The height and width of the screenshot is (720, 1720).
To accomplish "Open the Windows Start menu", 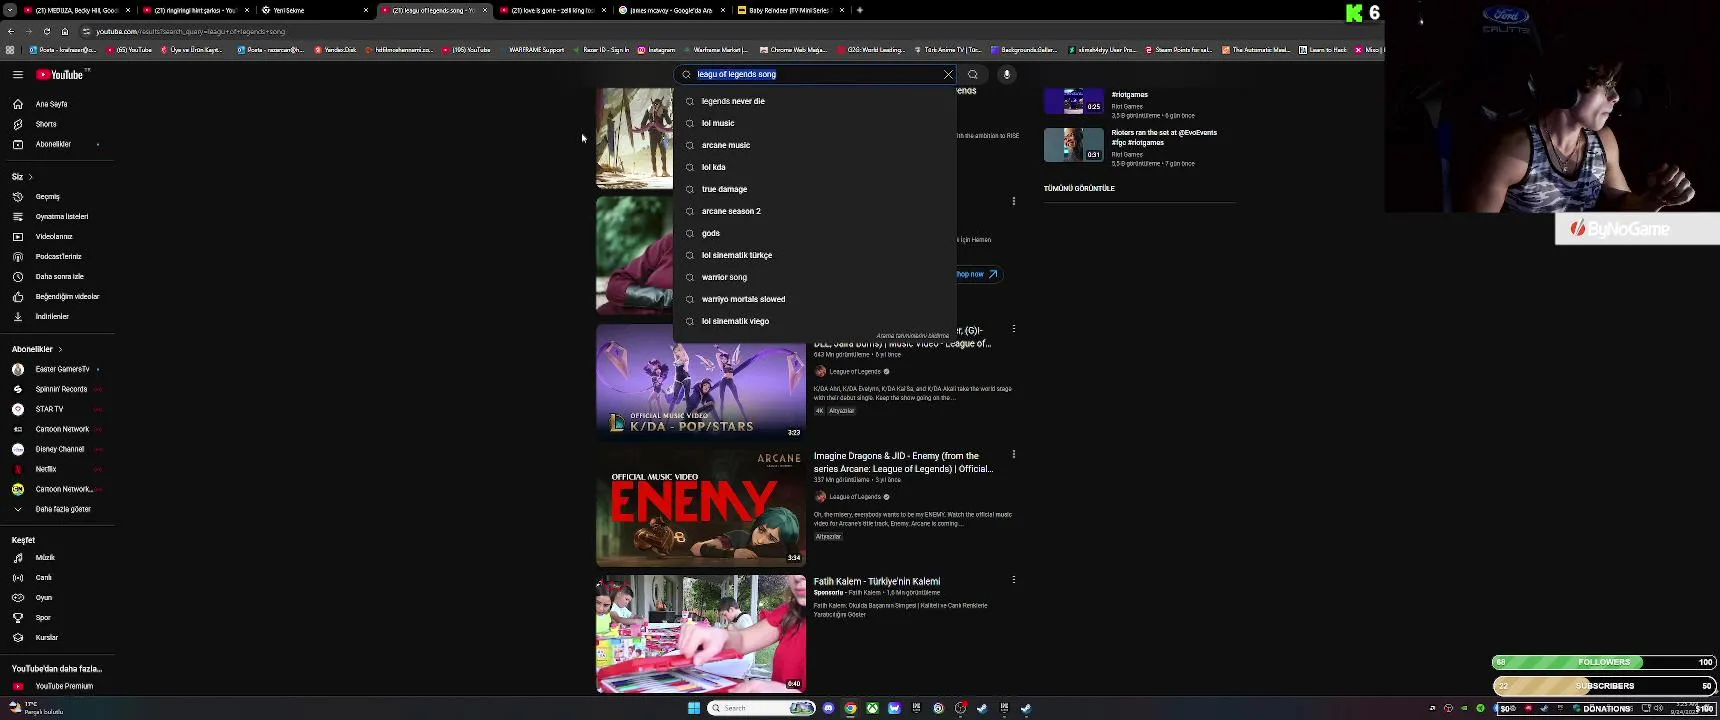I will (x=694, y=708).
